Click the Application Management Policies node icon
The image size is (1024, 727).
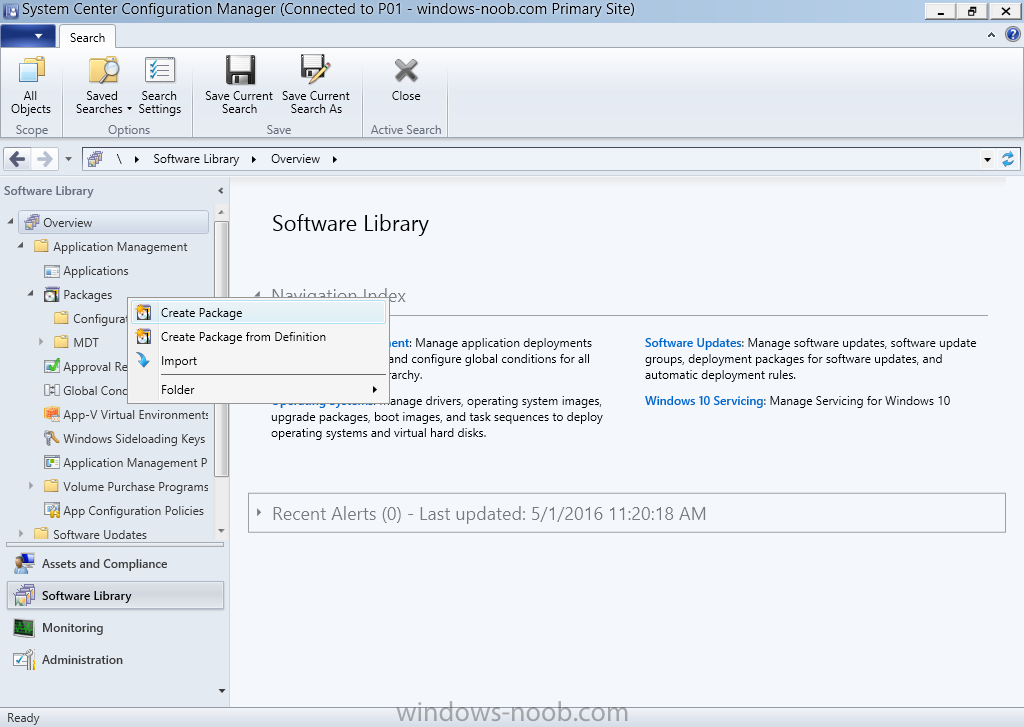pyautogui.click(x=52, y=462)
